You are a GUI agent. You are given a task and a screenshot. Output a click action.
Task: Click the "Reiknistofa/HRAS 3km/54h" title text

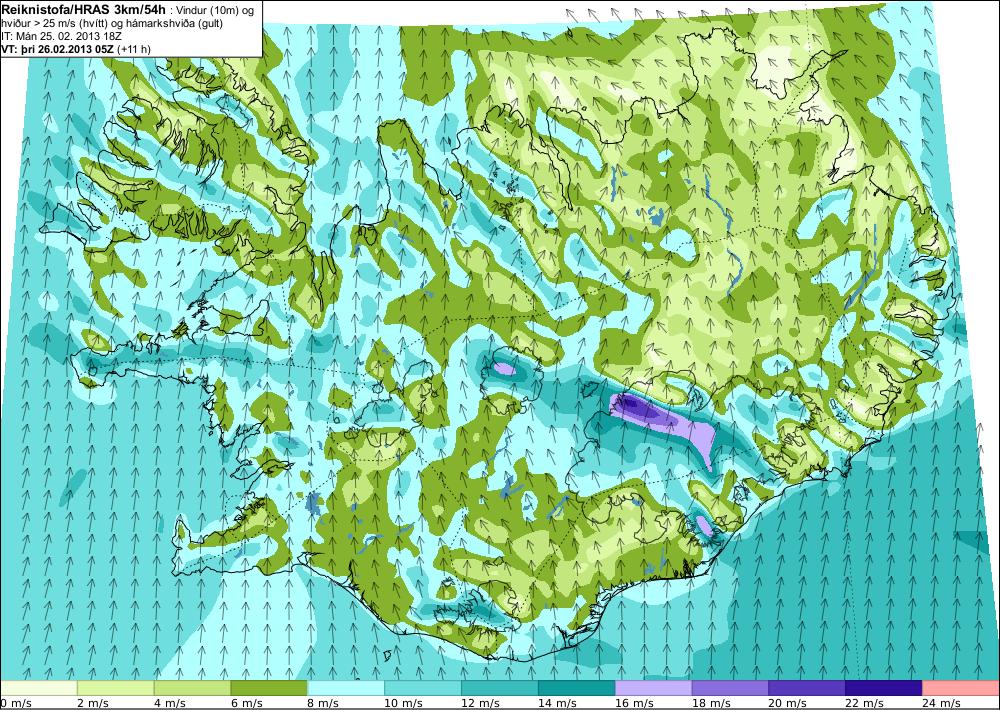[x=85, y=10]
